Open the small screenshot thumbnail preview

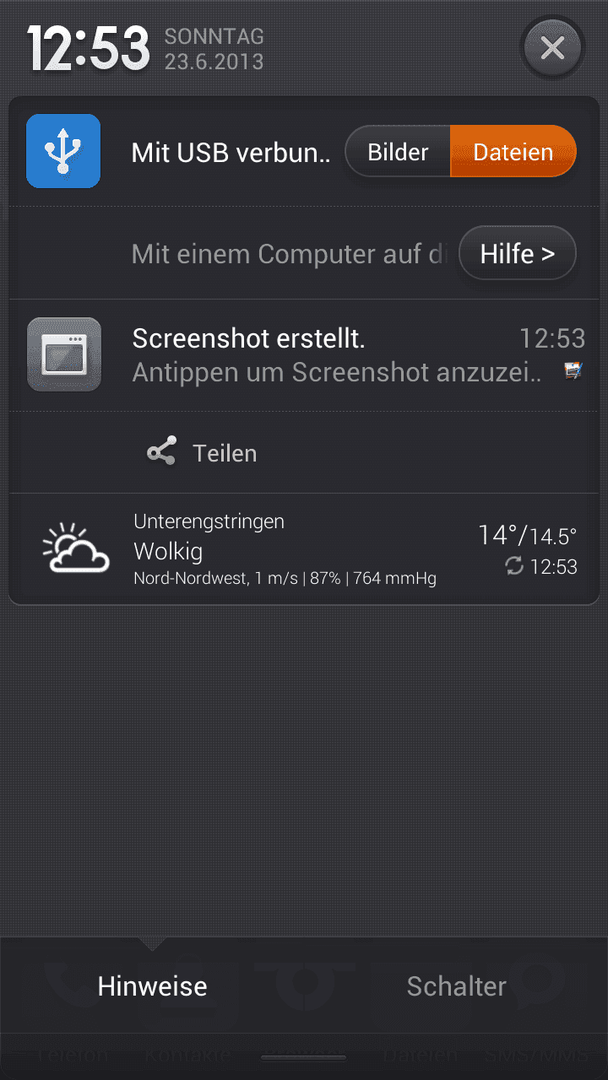573,371
